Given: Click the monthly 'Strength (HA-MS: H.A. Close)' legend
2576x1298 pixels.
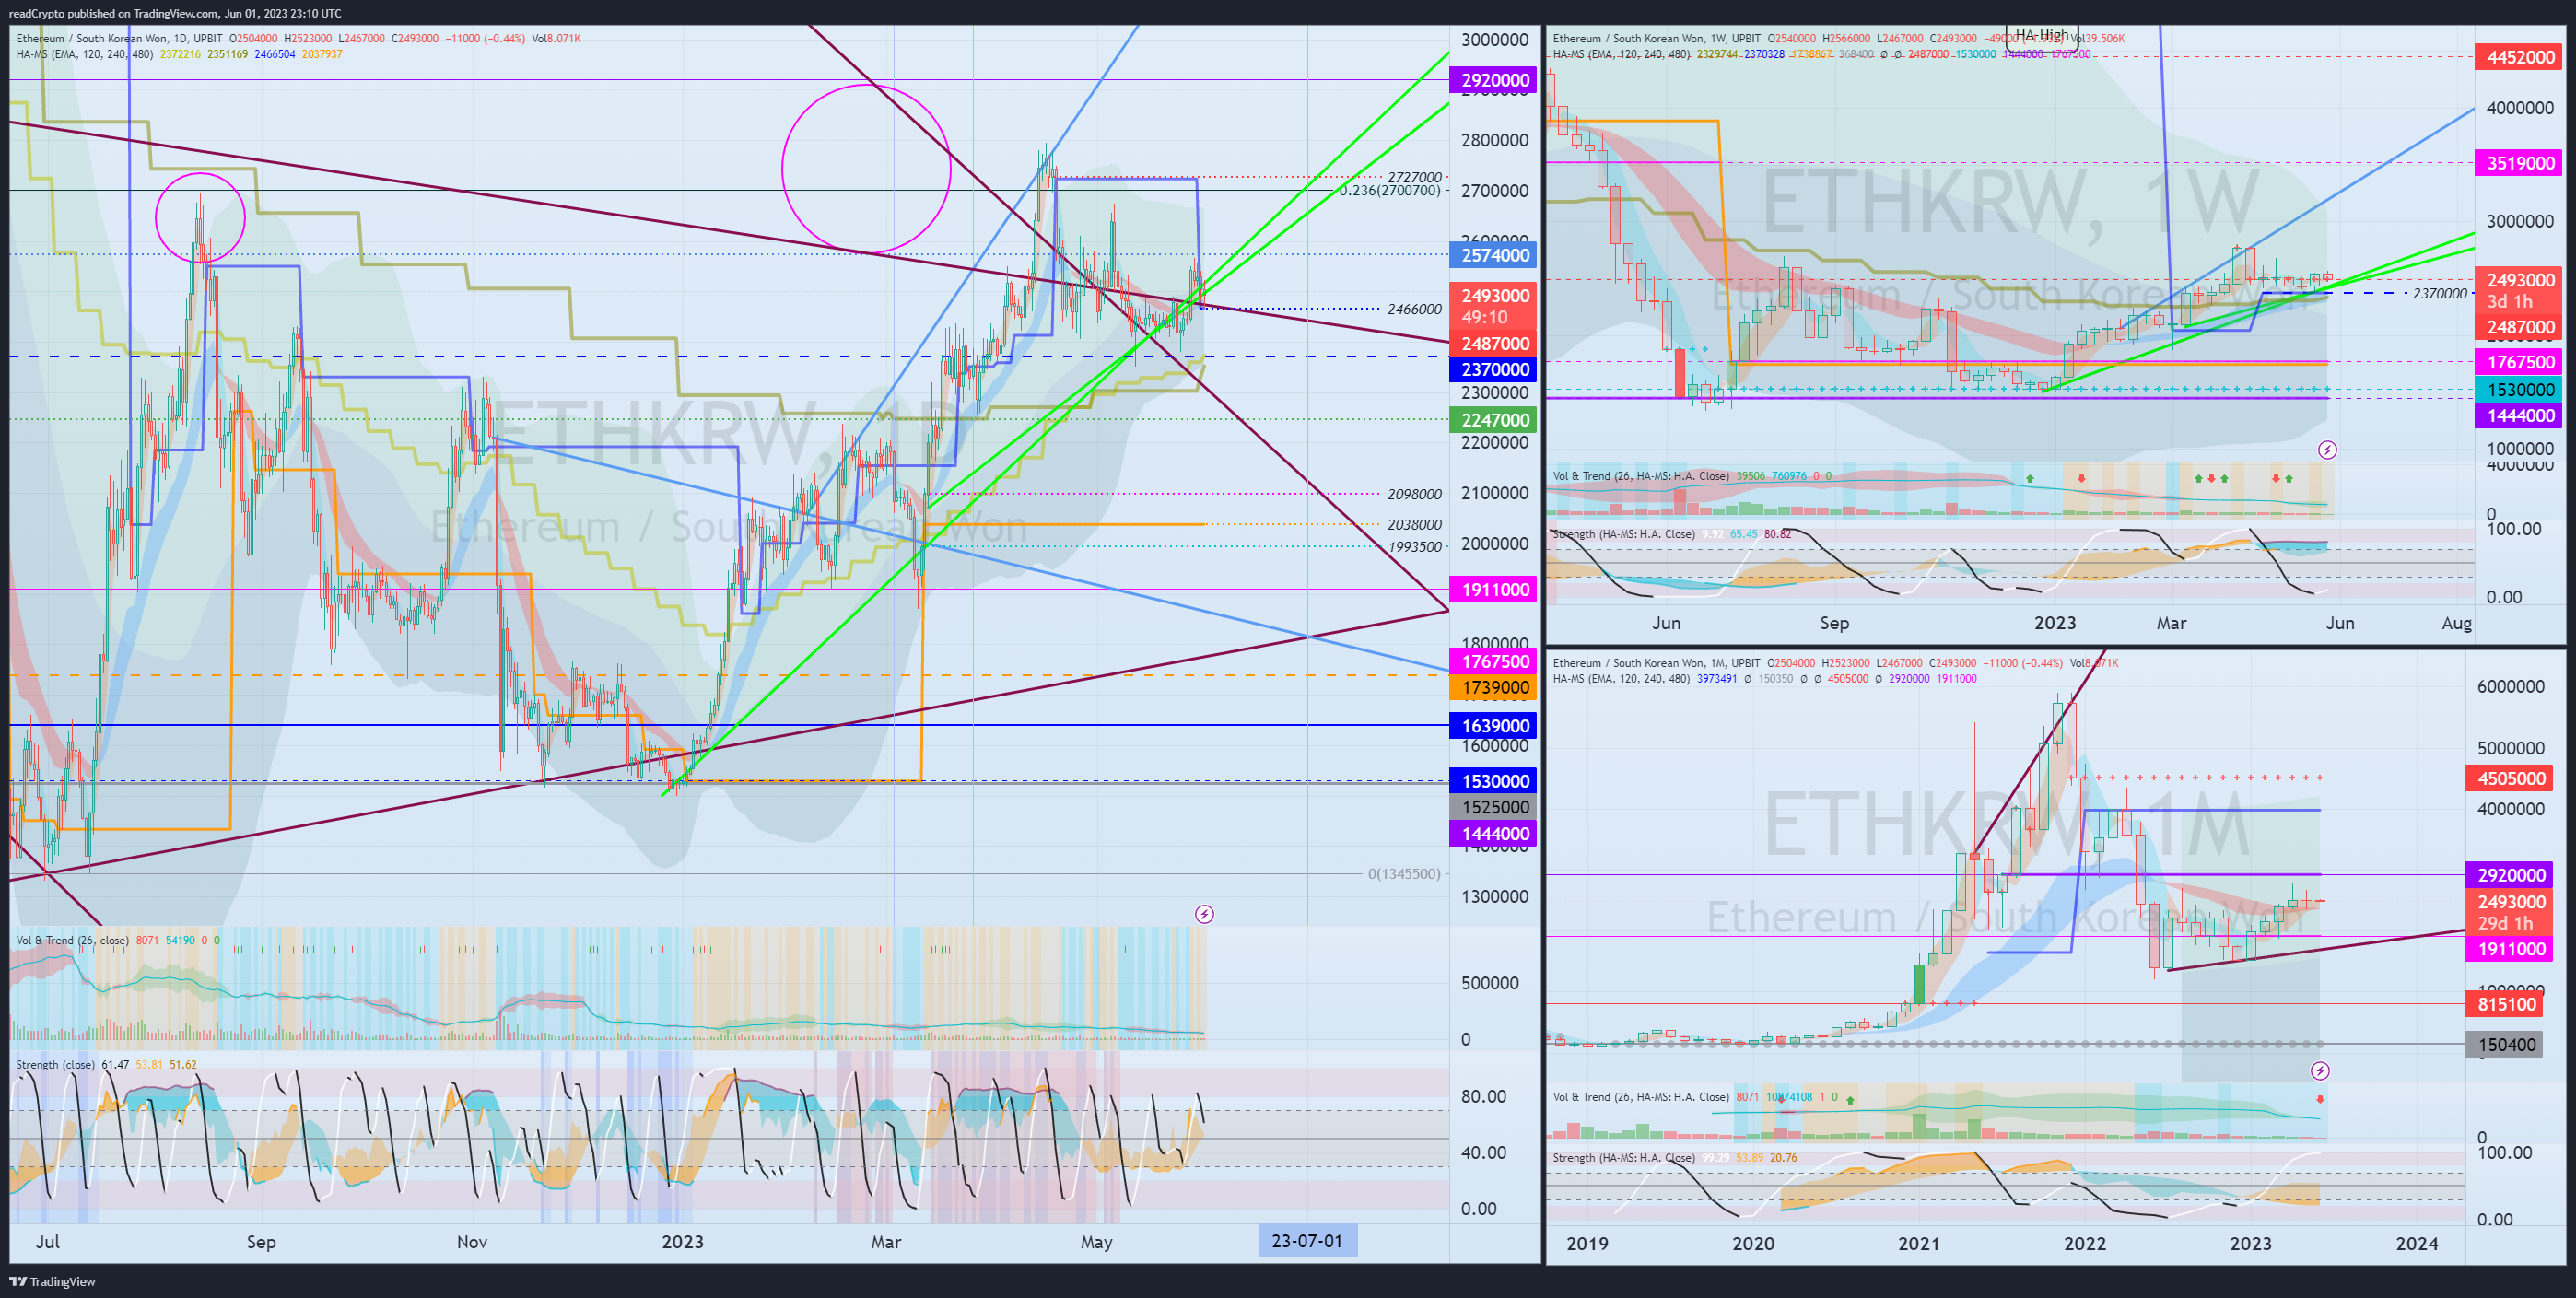Looking at the screenshot, I should tap(1623, 1158).
